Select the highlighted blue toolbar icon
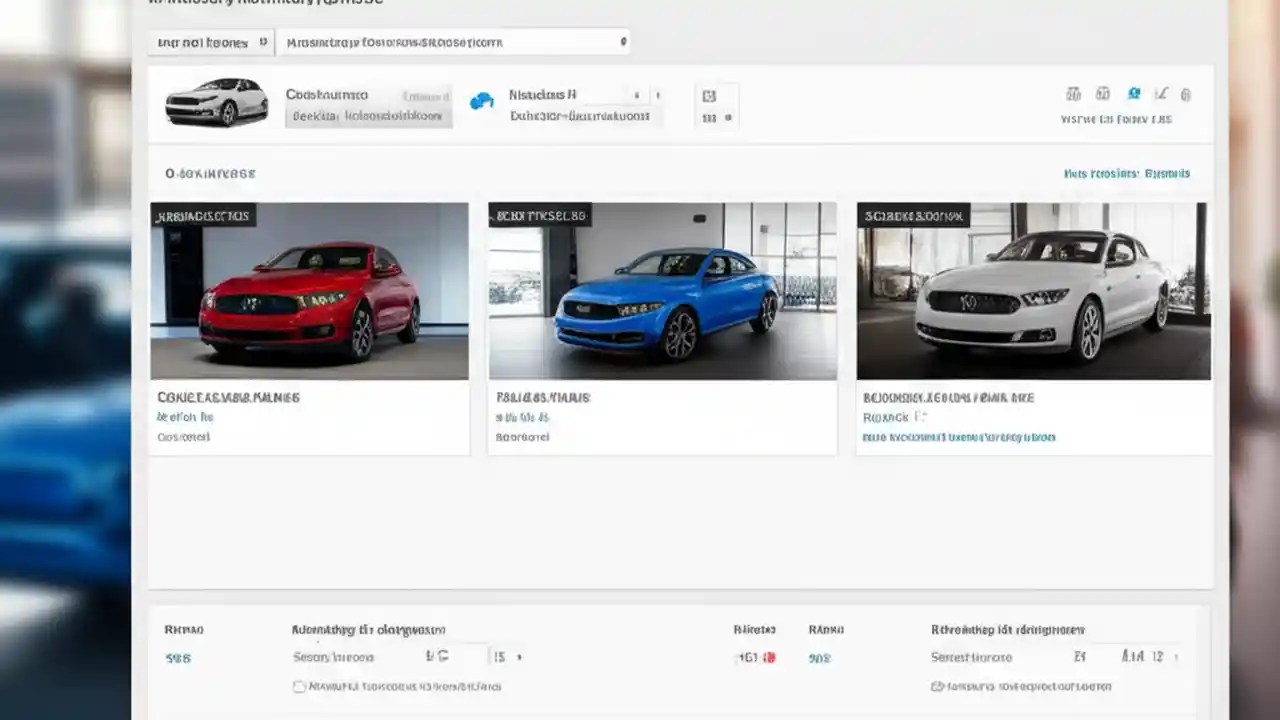This screenshot has height=720, width=1280. tap(1134, 94)
